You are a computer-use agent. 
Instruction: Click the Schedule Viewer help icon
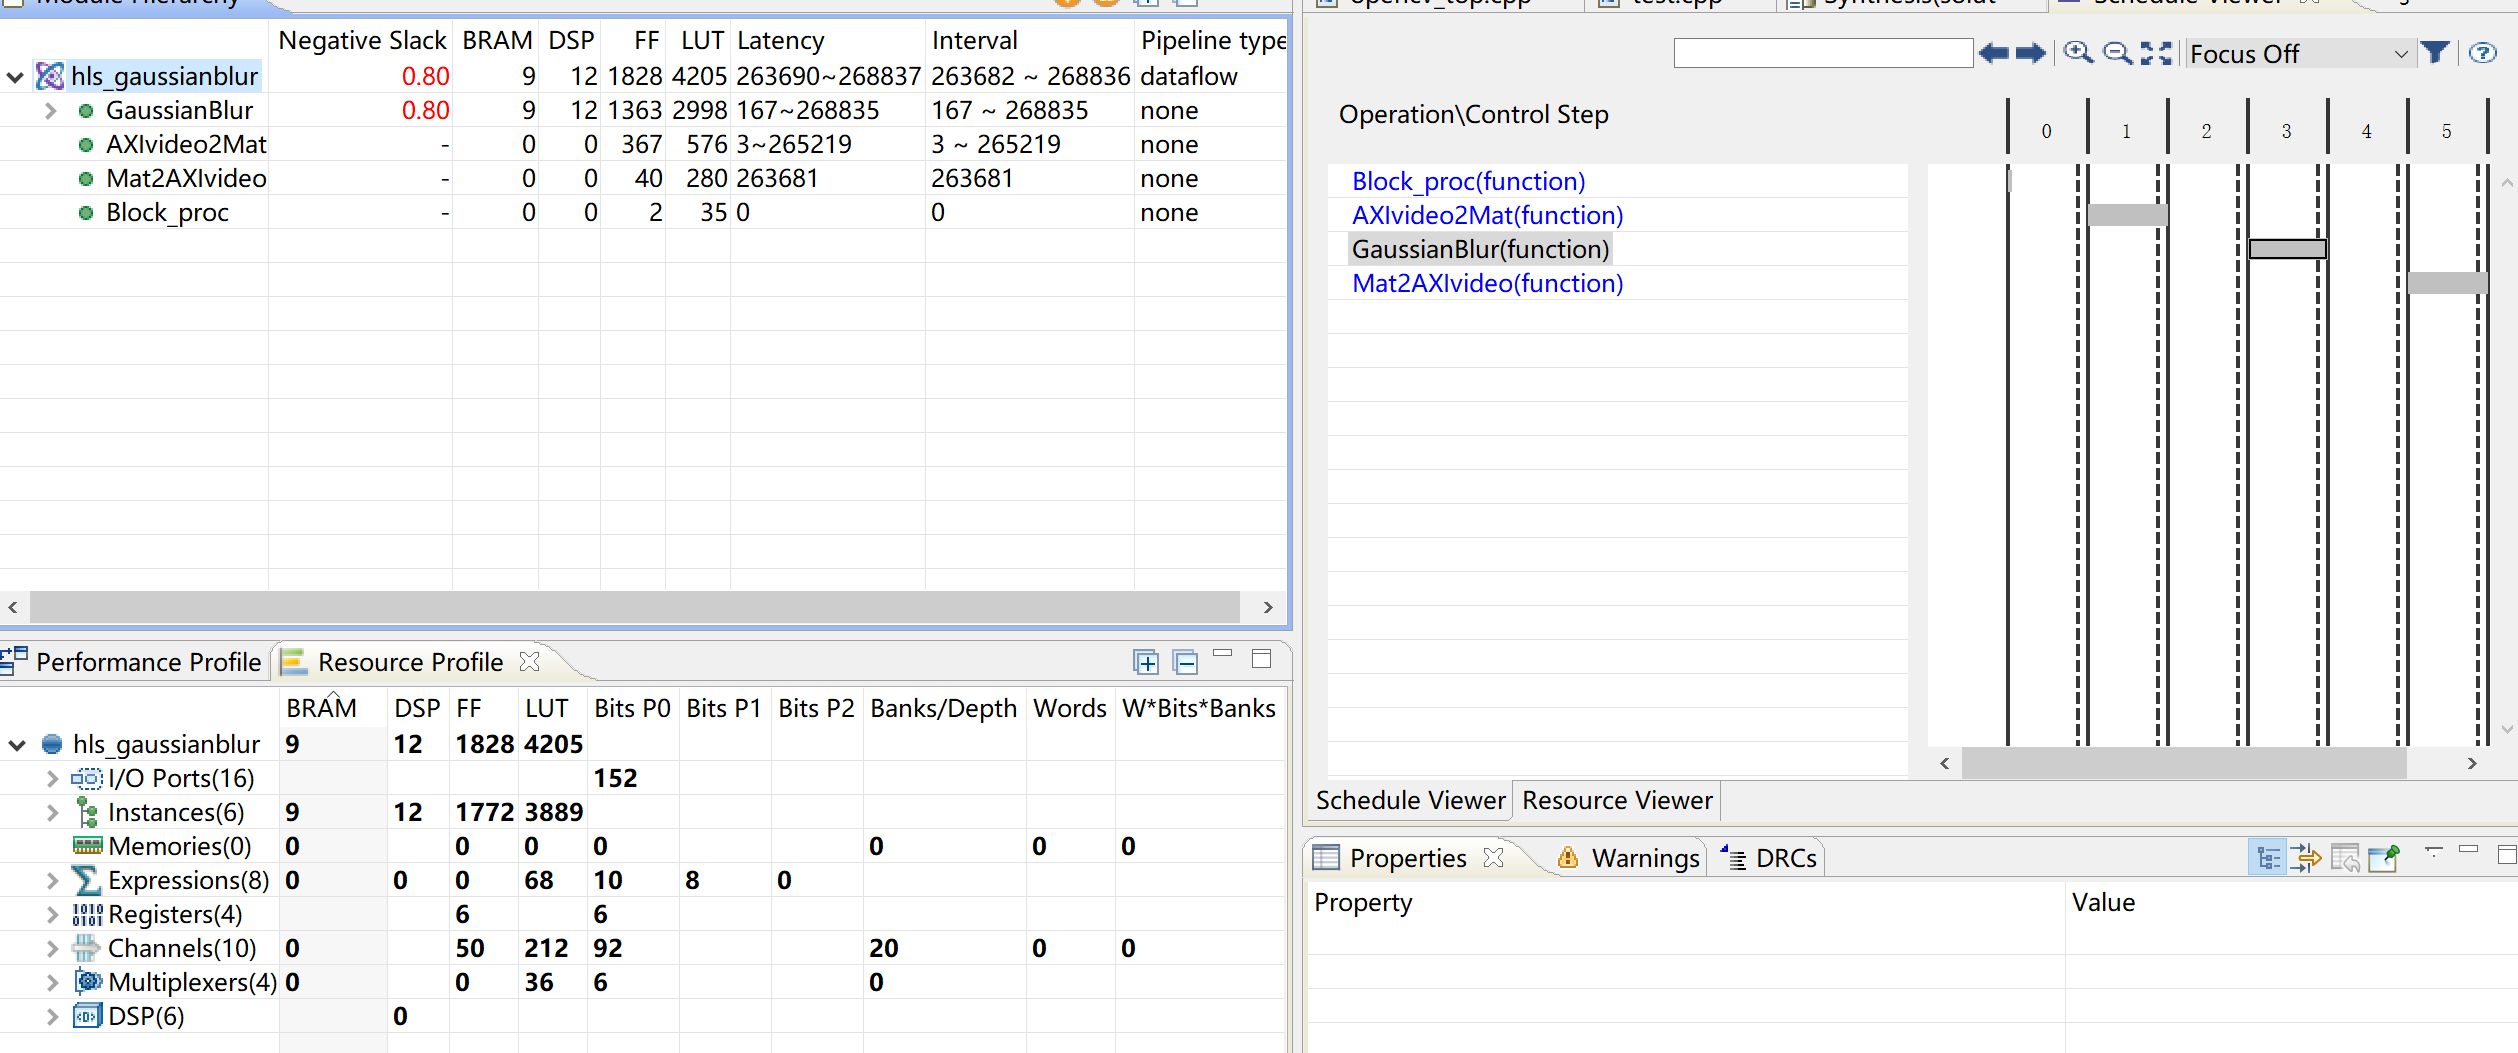(2483, 52)
